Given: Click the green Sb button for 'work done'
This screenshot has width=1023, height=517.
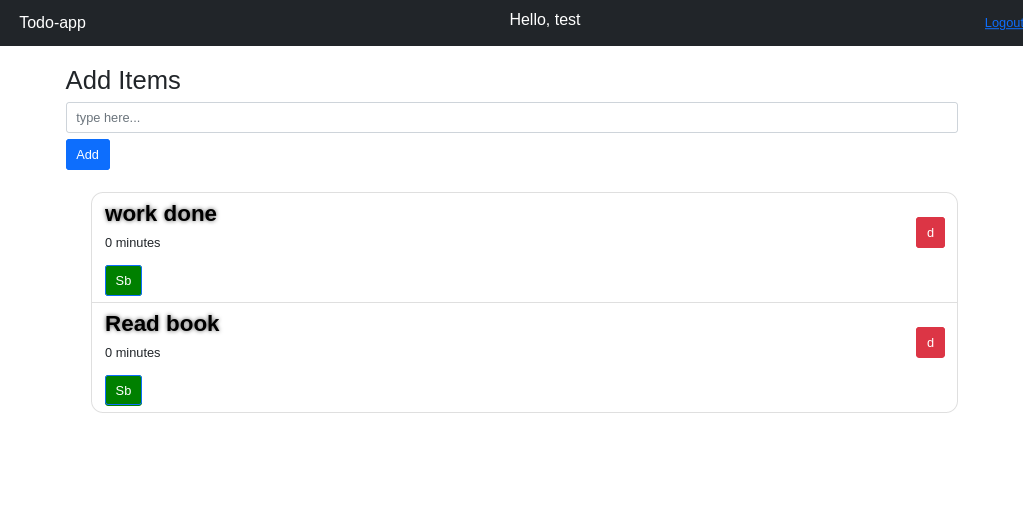Looking at the screenshot, I should click(123, 281).
